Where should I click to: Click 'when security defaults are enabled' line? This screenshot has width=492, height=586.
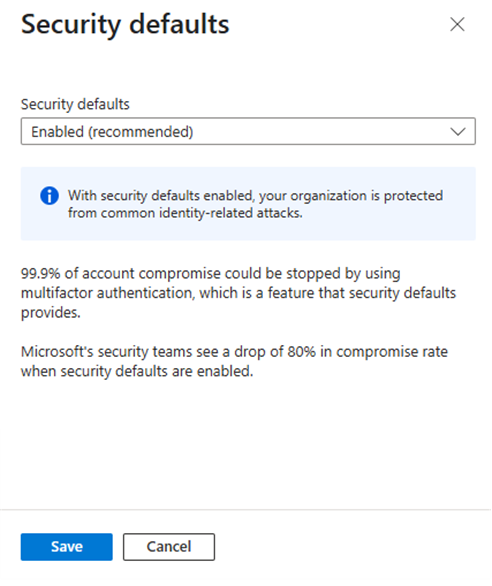[x=137, y=371]
